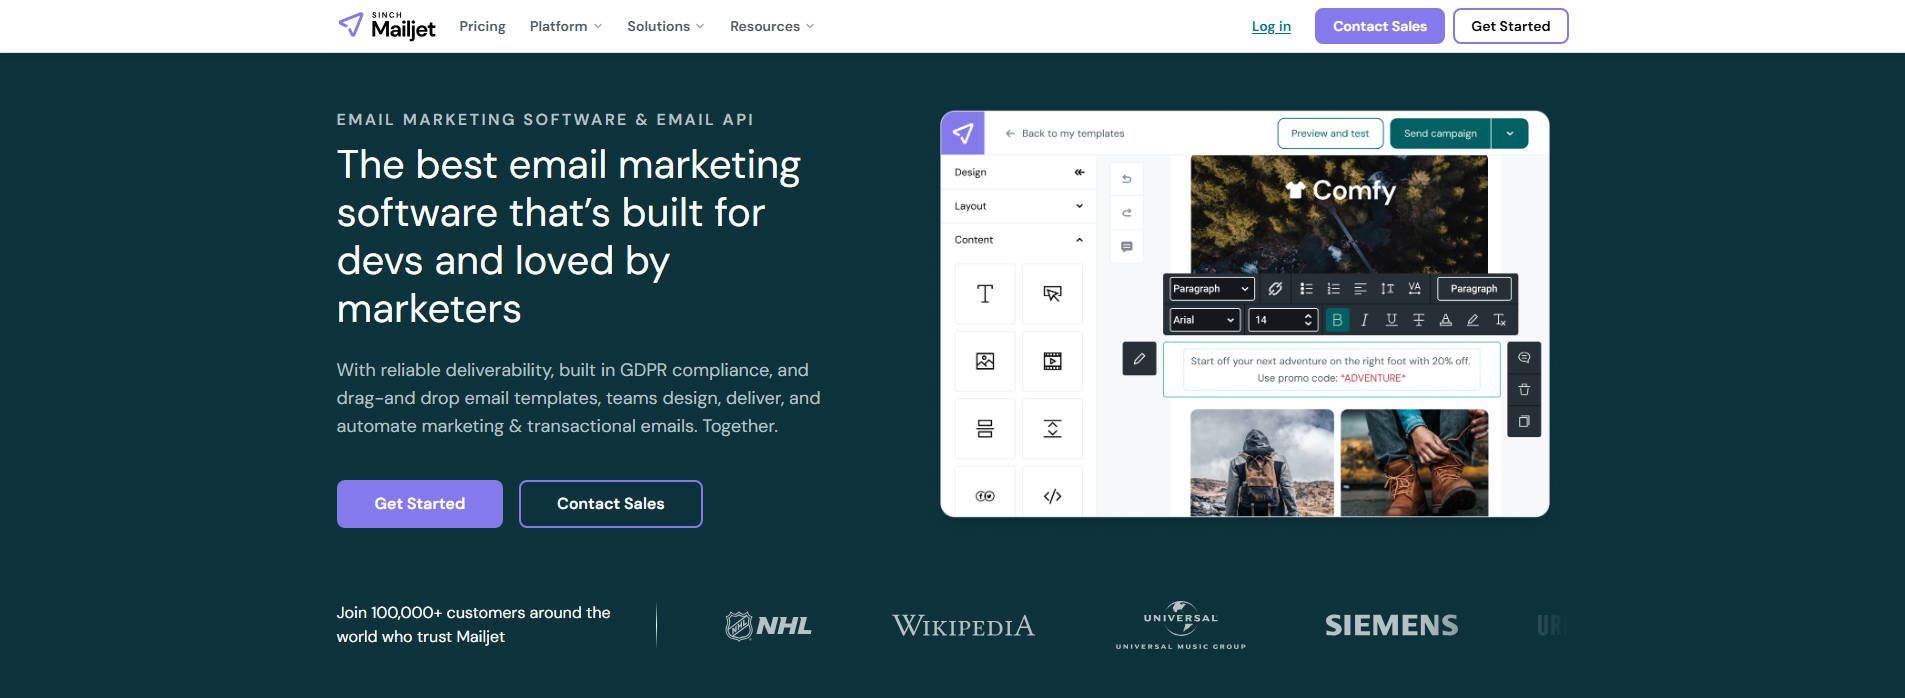Adjust letter spacing VA icon
1905x698 pixels.
1414,289
